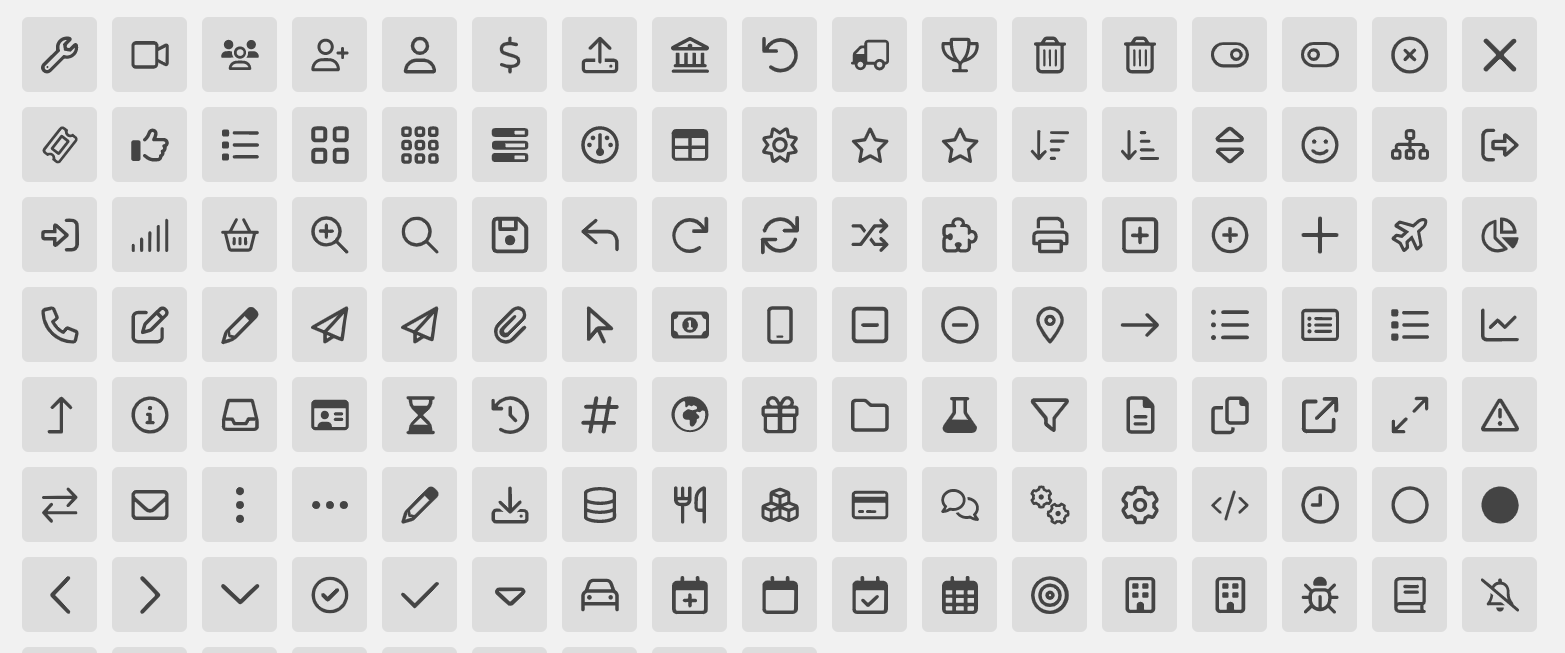Click the toggle switch icon turned off

[1320, 55]
